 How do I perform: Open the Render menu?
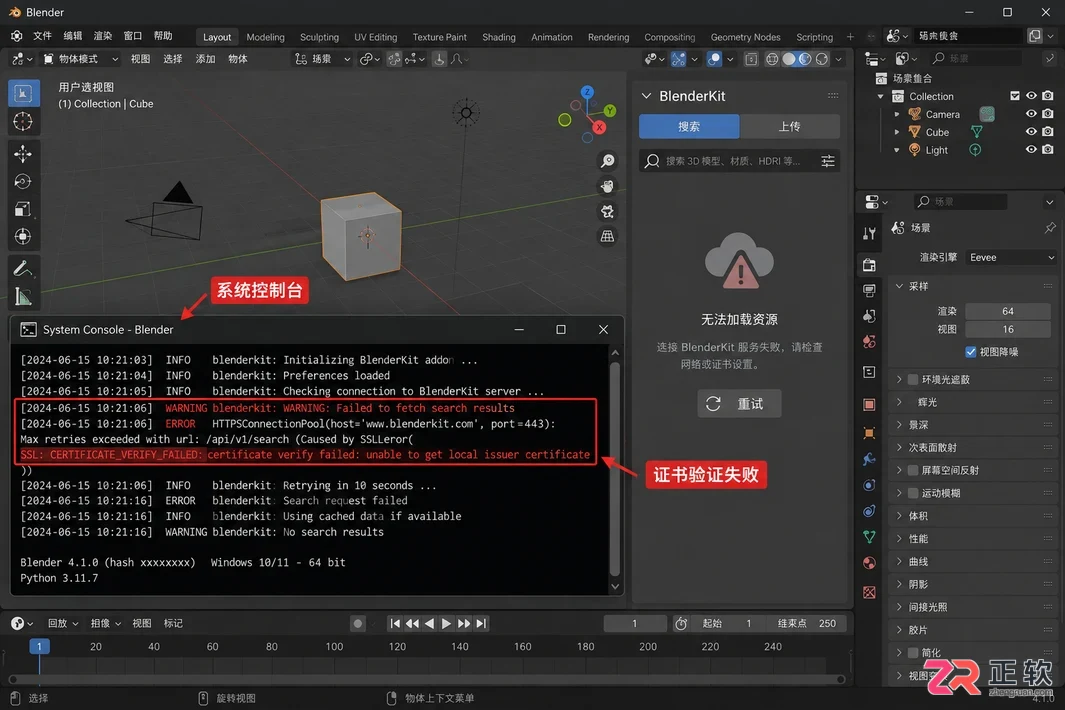(x=103, y=36)
